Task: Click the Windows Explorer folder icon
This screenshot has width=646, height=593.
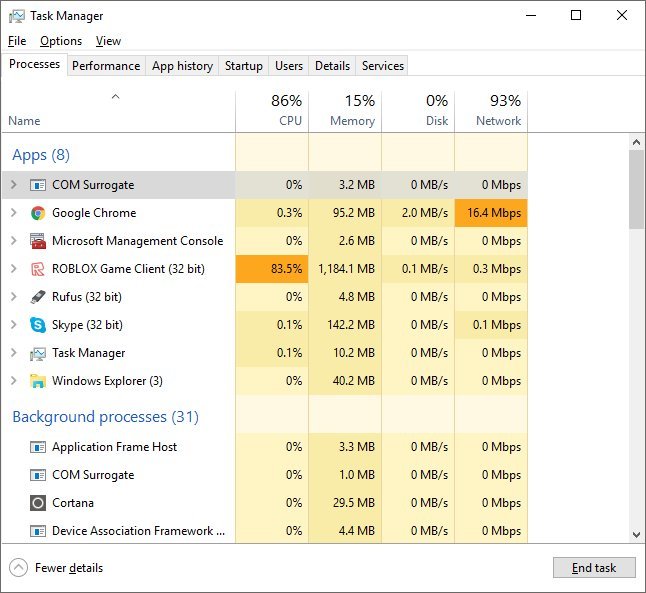Action: pyautogui.click(x=38, y=381)
